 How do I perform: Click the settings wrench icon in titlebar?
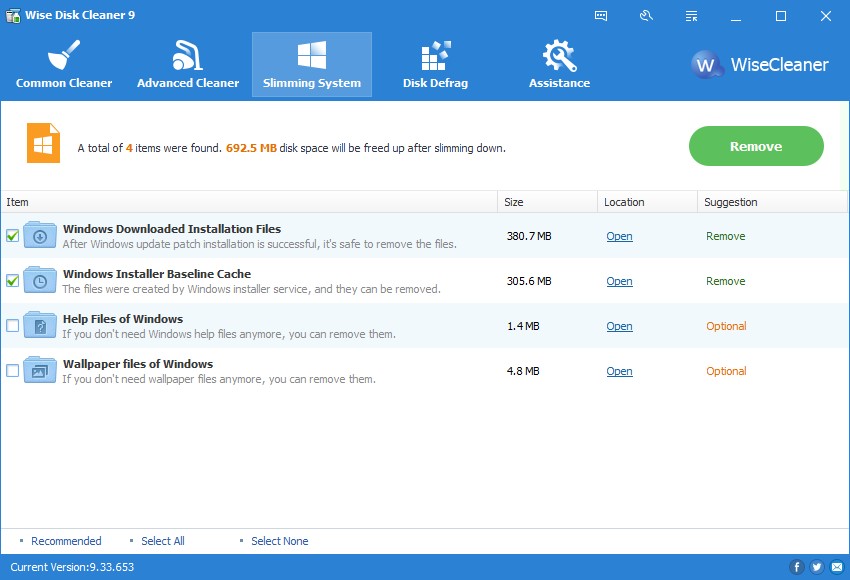pyautogui.click(x=646, y=16)
